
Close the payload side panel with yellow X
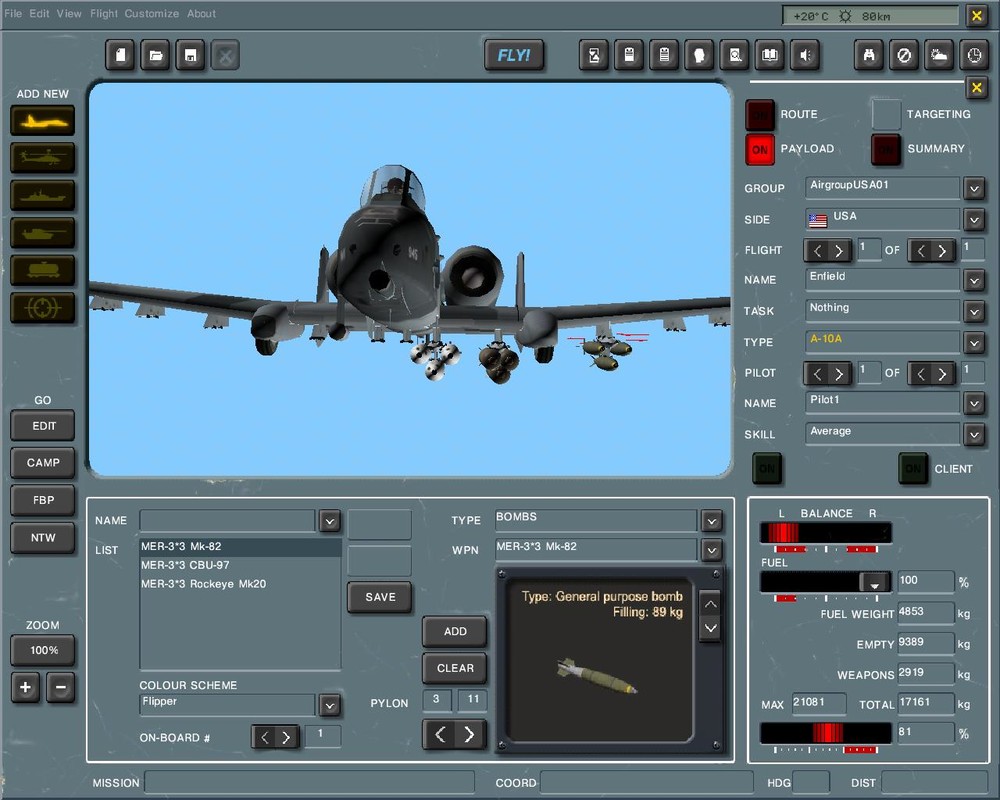tap(976, 87)
